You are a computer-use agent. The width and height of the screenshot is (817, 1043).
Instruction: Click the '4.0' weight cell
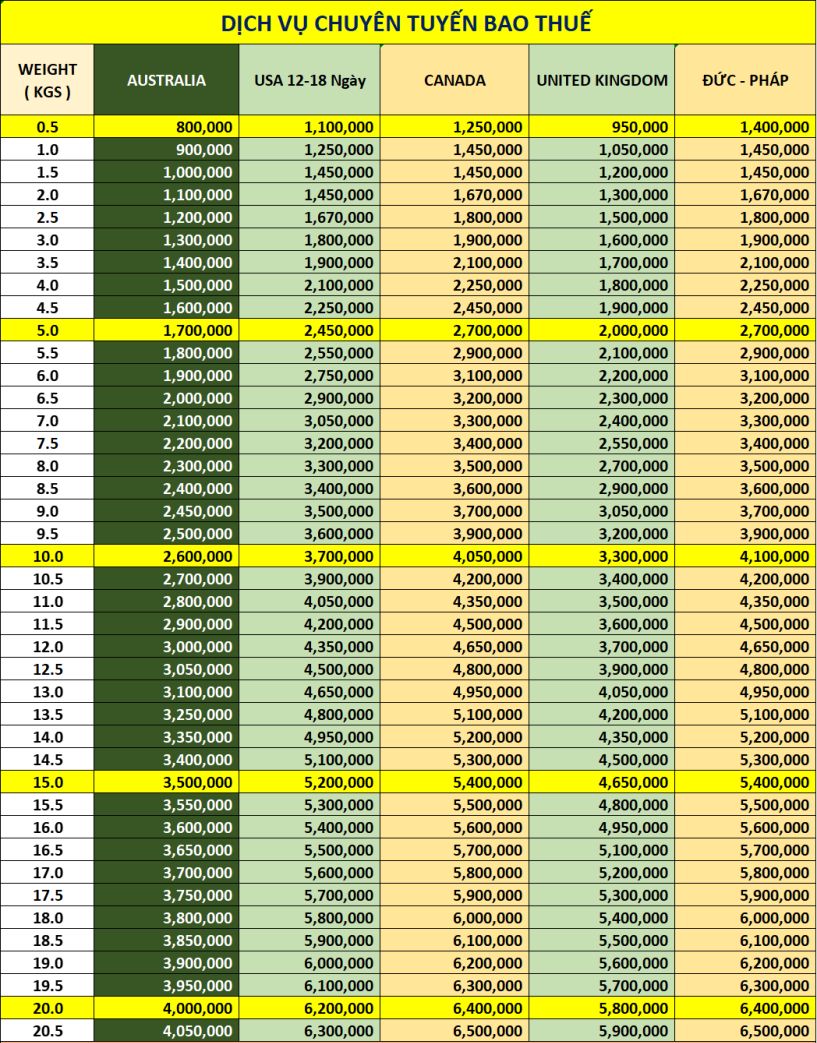[x=47, y=285]
